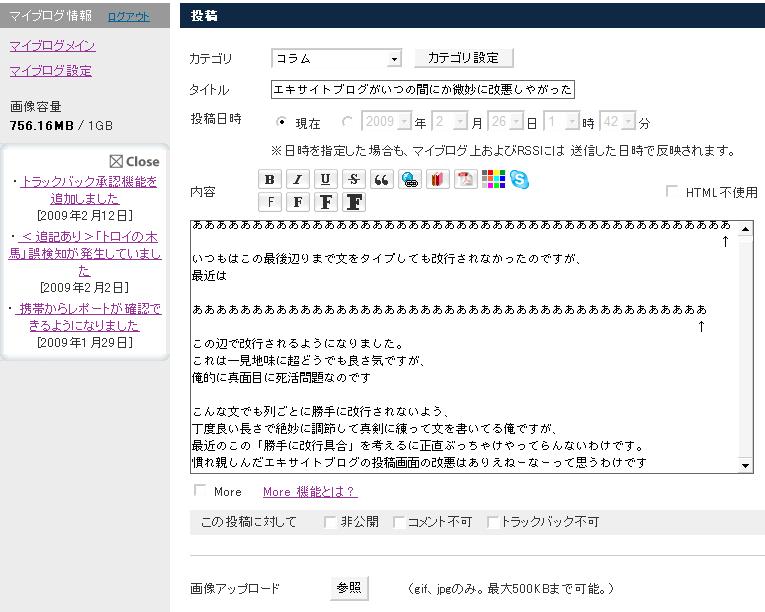The height and width of the screenshot is (612, 765).
Task: Click the 参照 browse button for image upload
Action: [x=349, y=588]
